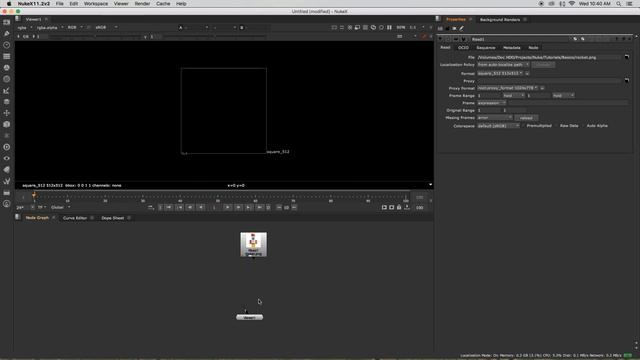Open the Render menu
The width and height of the screenshot is (640, 360).
click(x=142, y=4)
